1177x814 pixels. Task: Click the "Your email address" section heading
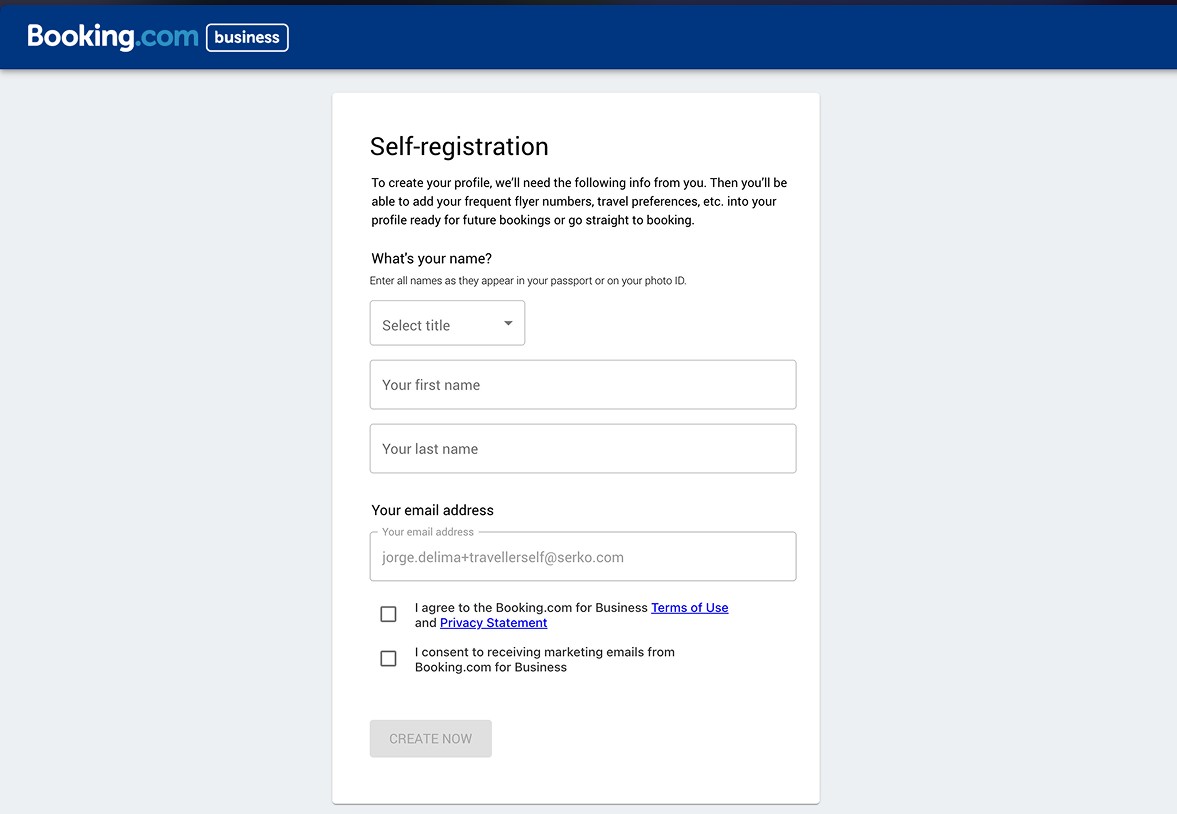[432, 510]
